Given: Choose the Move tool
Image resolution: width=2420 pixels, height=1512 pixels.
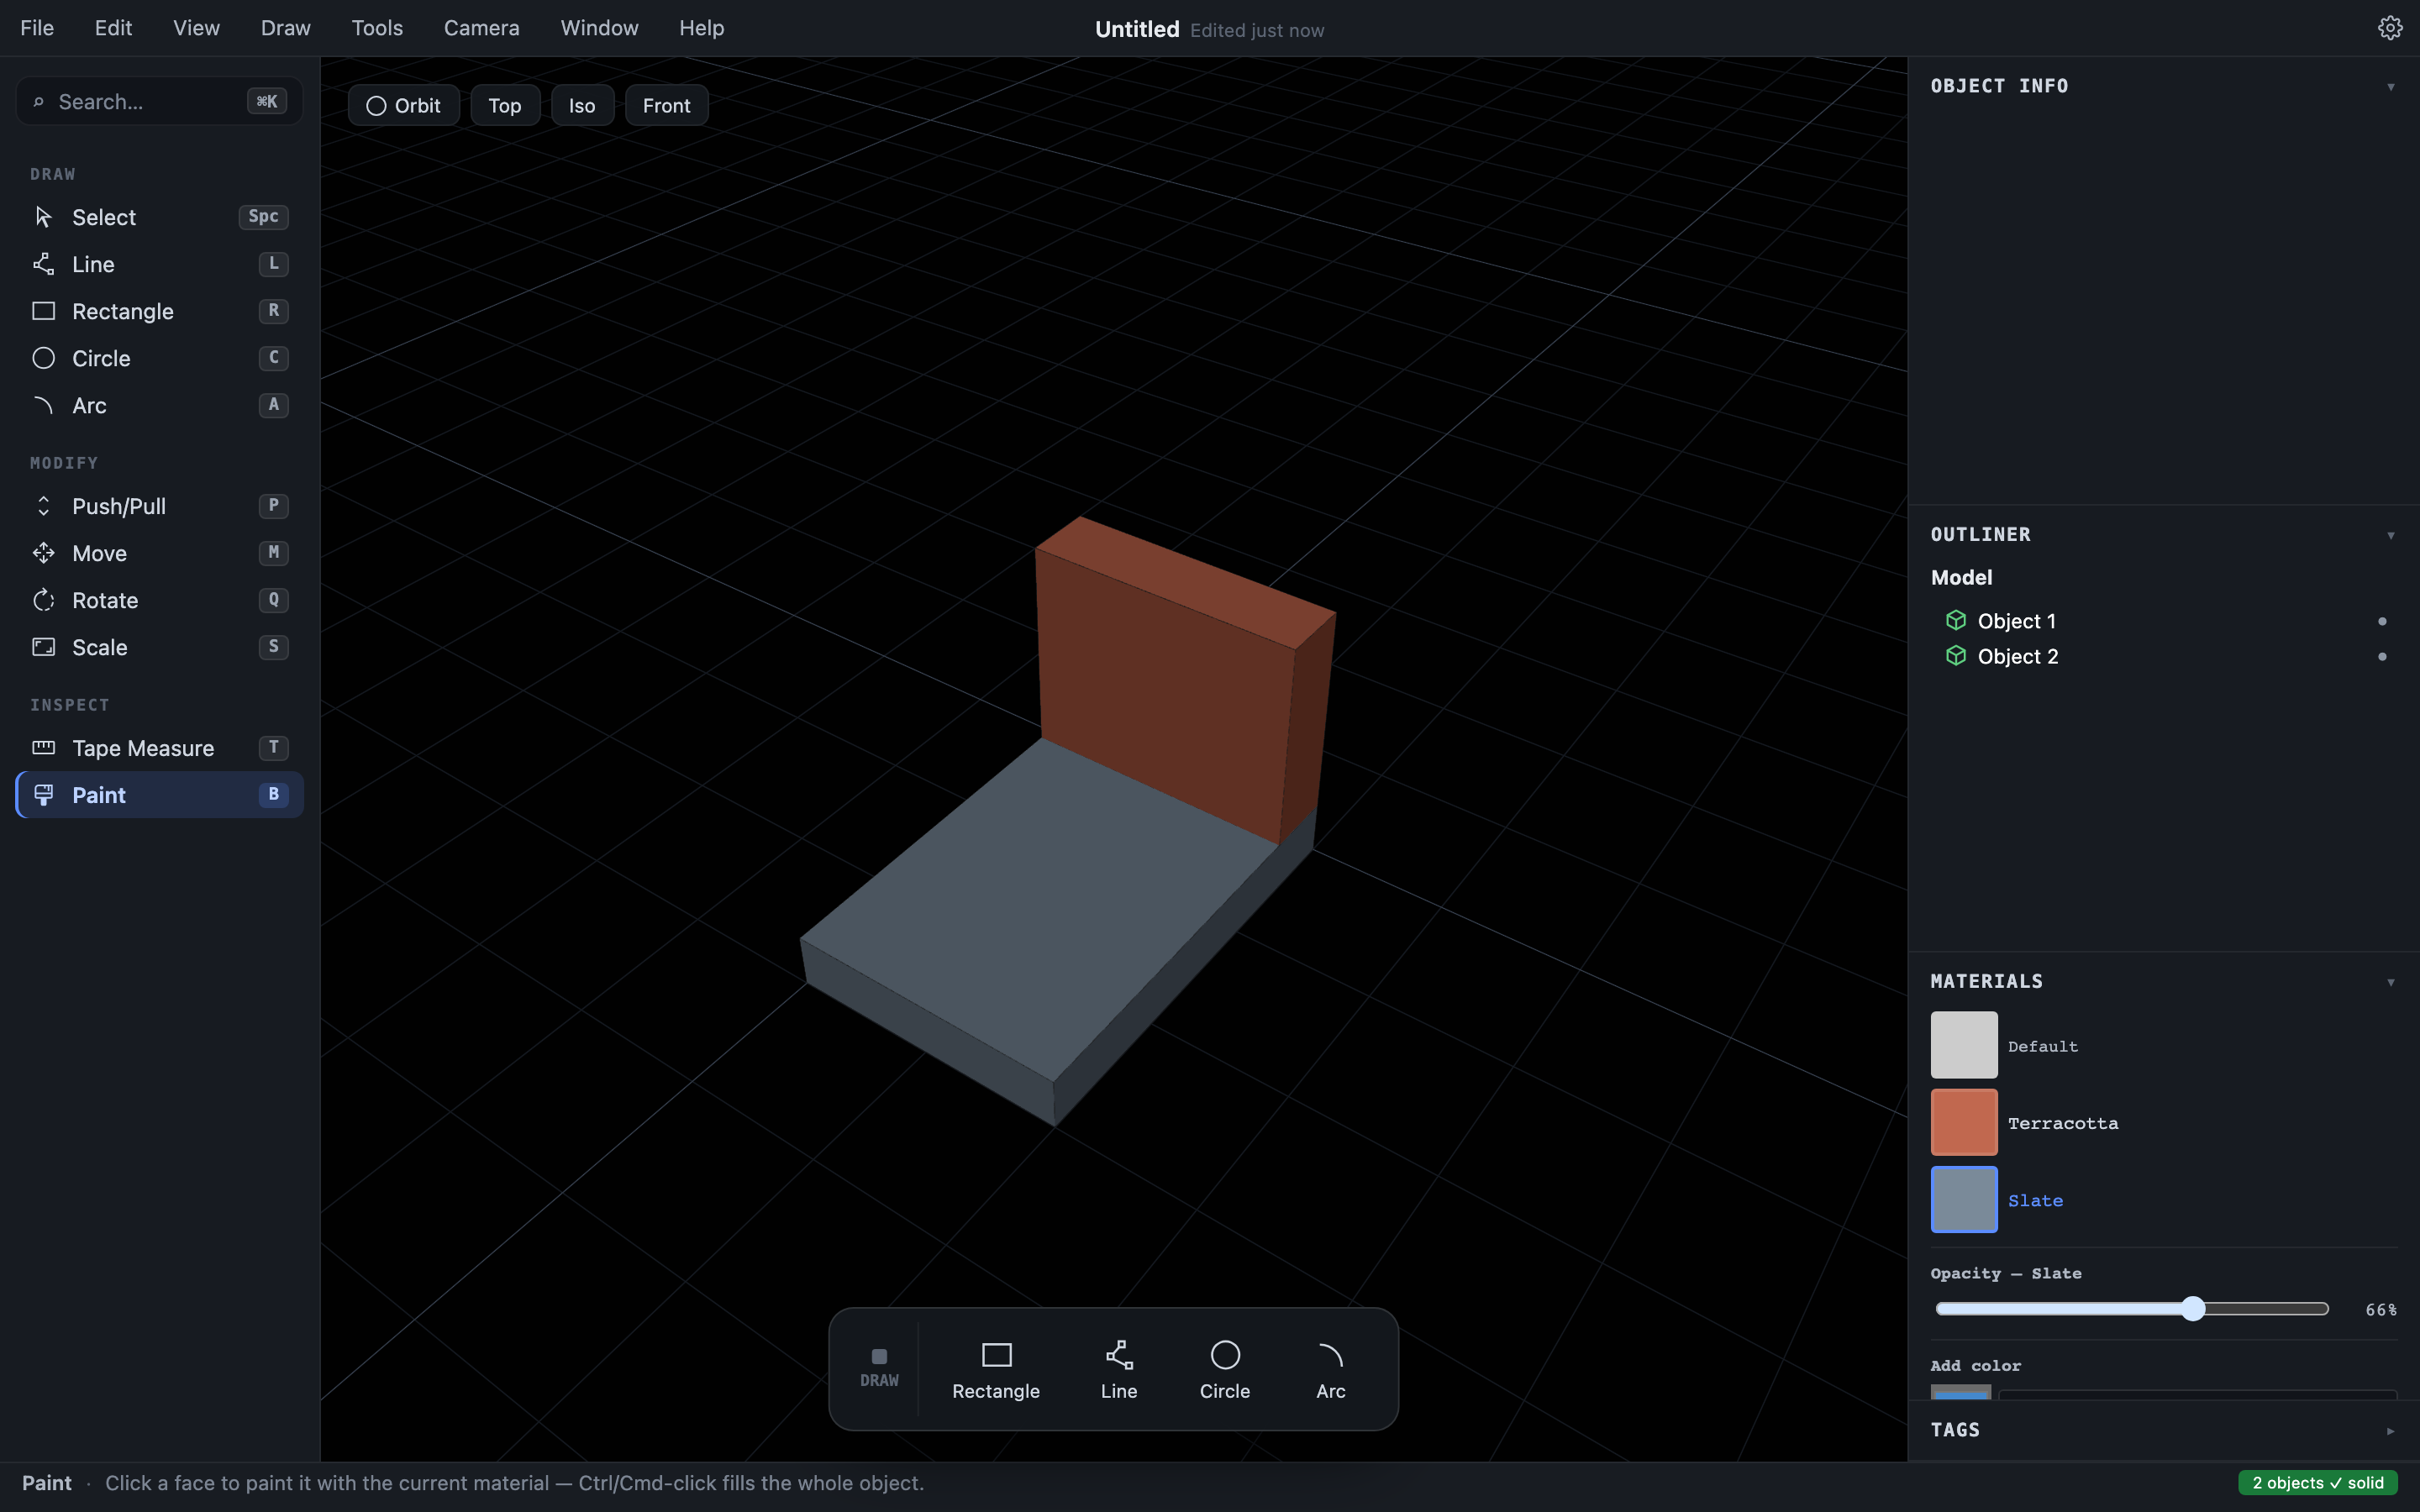Looking at the screenshot, I should 160,553.
